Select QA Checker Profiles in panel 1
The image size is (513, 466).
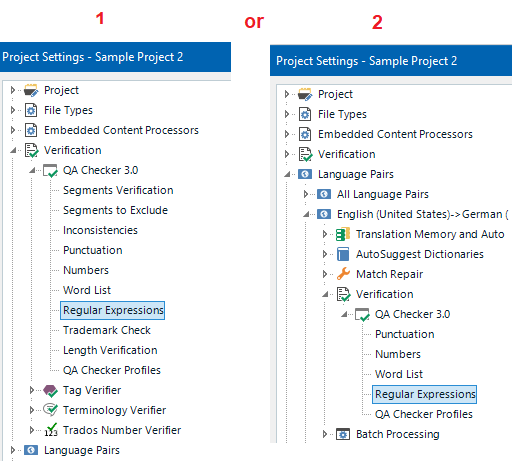pyautogui.click(x=112, y=370)
